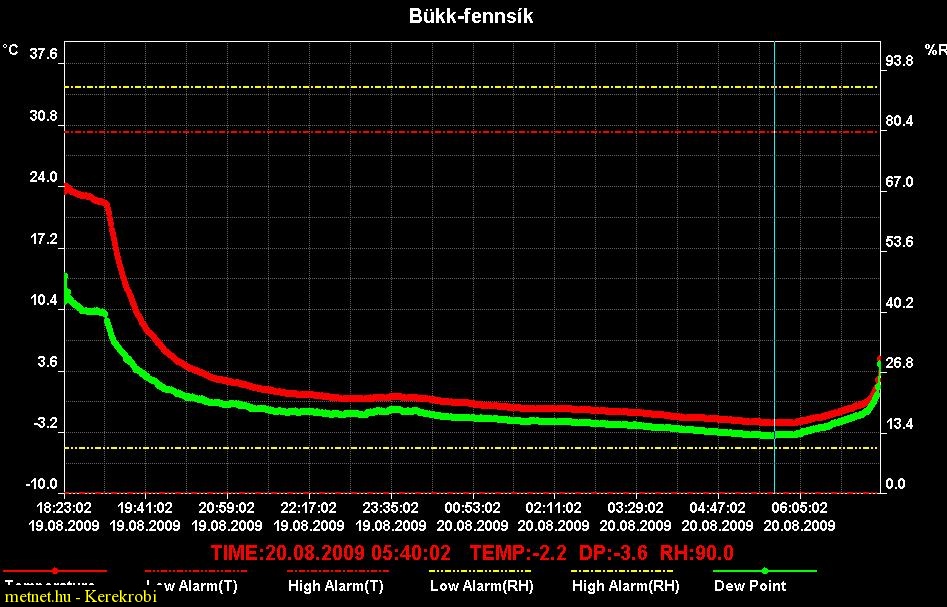Click the cyan vertical cursor line on chart
The height and width of the screenshot is (607, 947).
pos(775,250)
